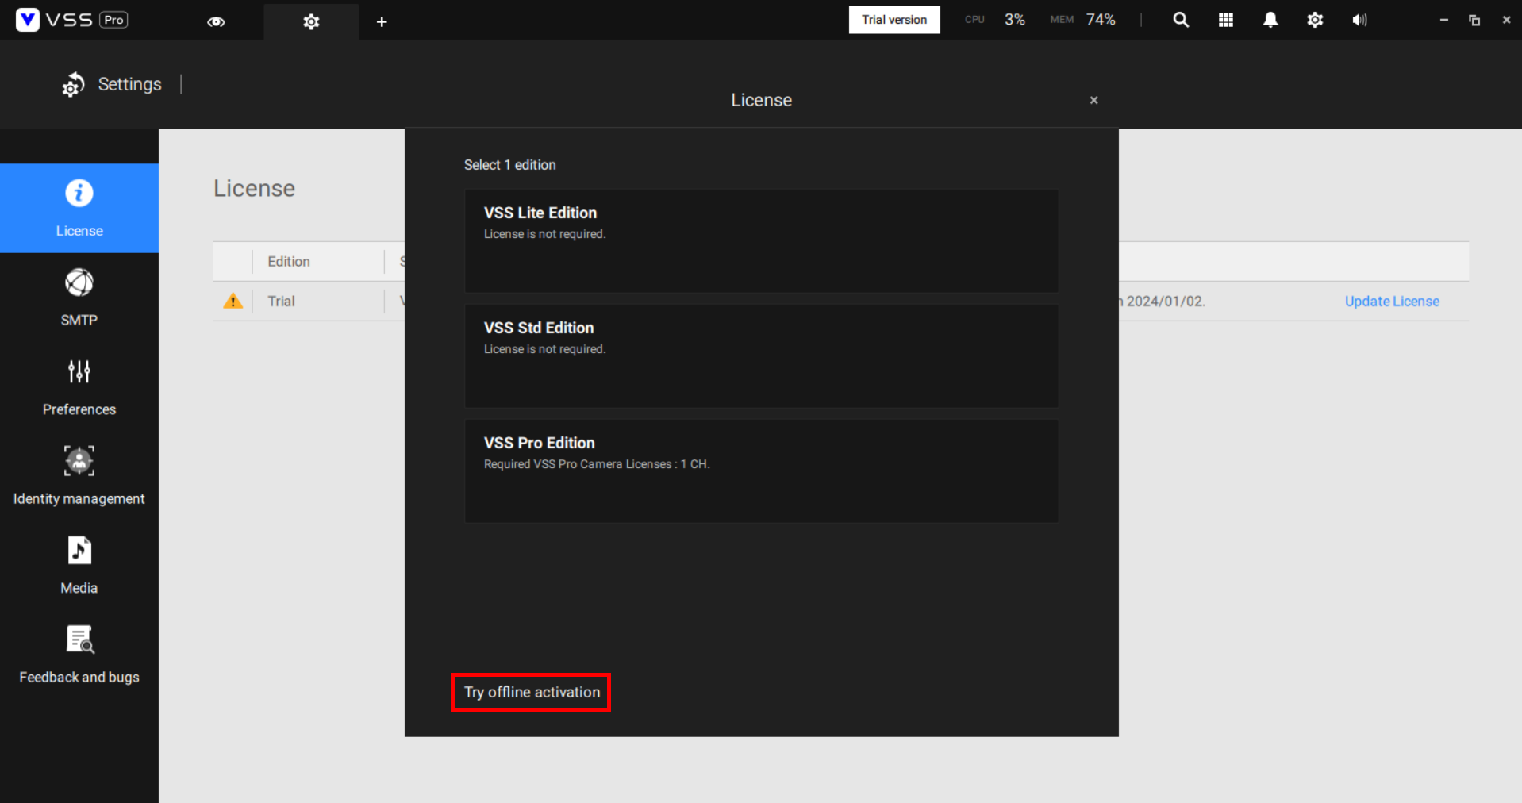
Task: Open Preferences in the sidebar
Action: 79,387
